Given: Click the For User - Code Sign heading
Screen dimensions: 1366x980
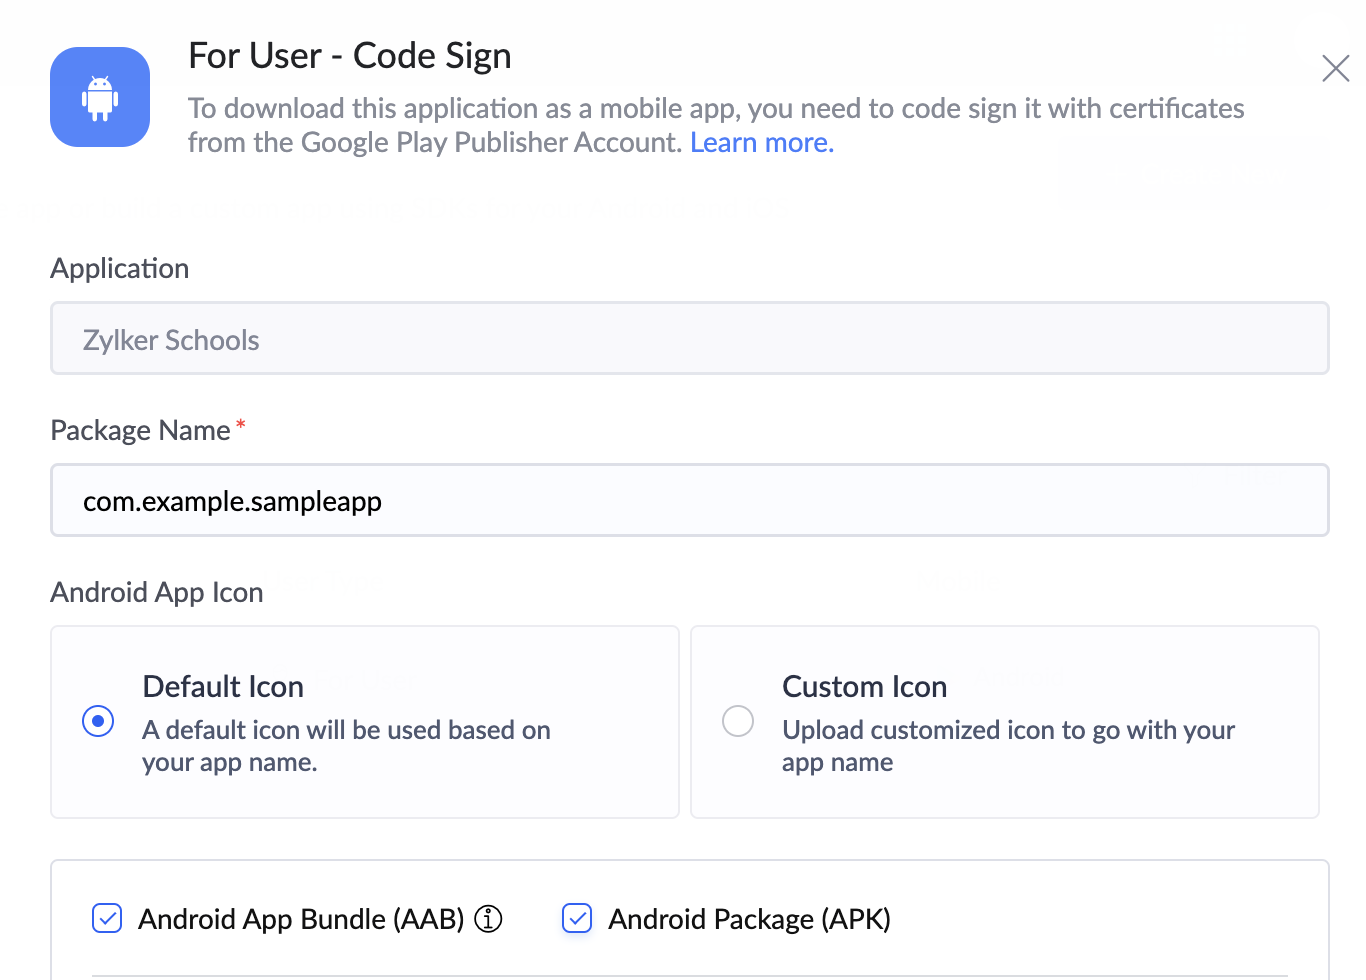Looking at the screenshot, I should click(350, 56).
